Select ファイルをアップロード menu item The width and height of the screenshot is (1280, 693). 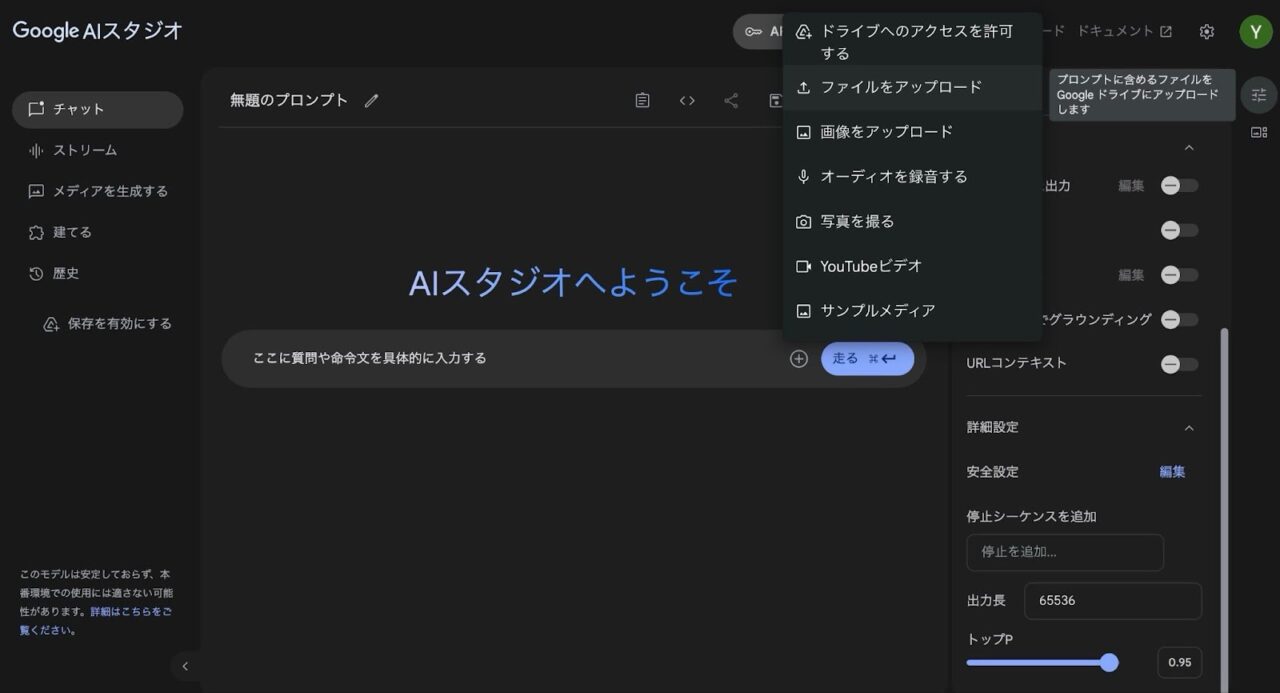pyautogui.click(x=912, y=87)
